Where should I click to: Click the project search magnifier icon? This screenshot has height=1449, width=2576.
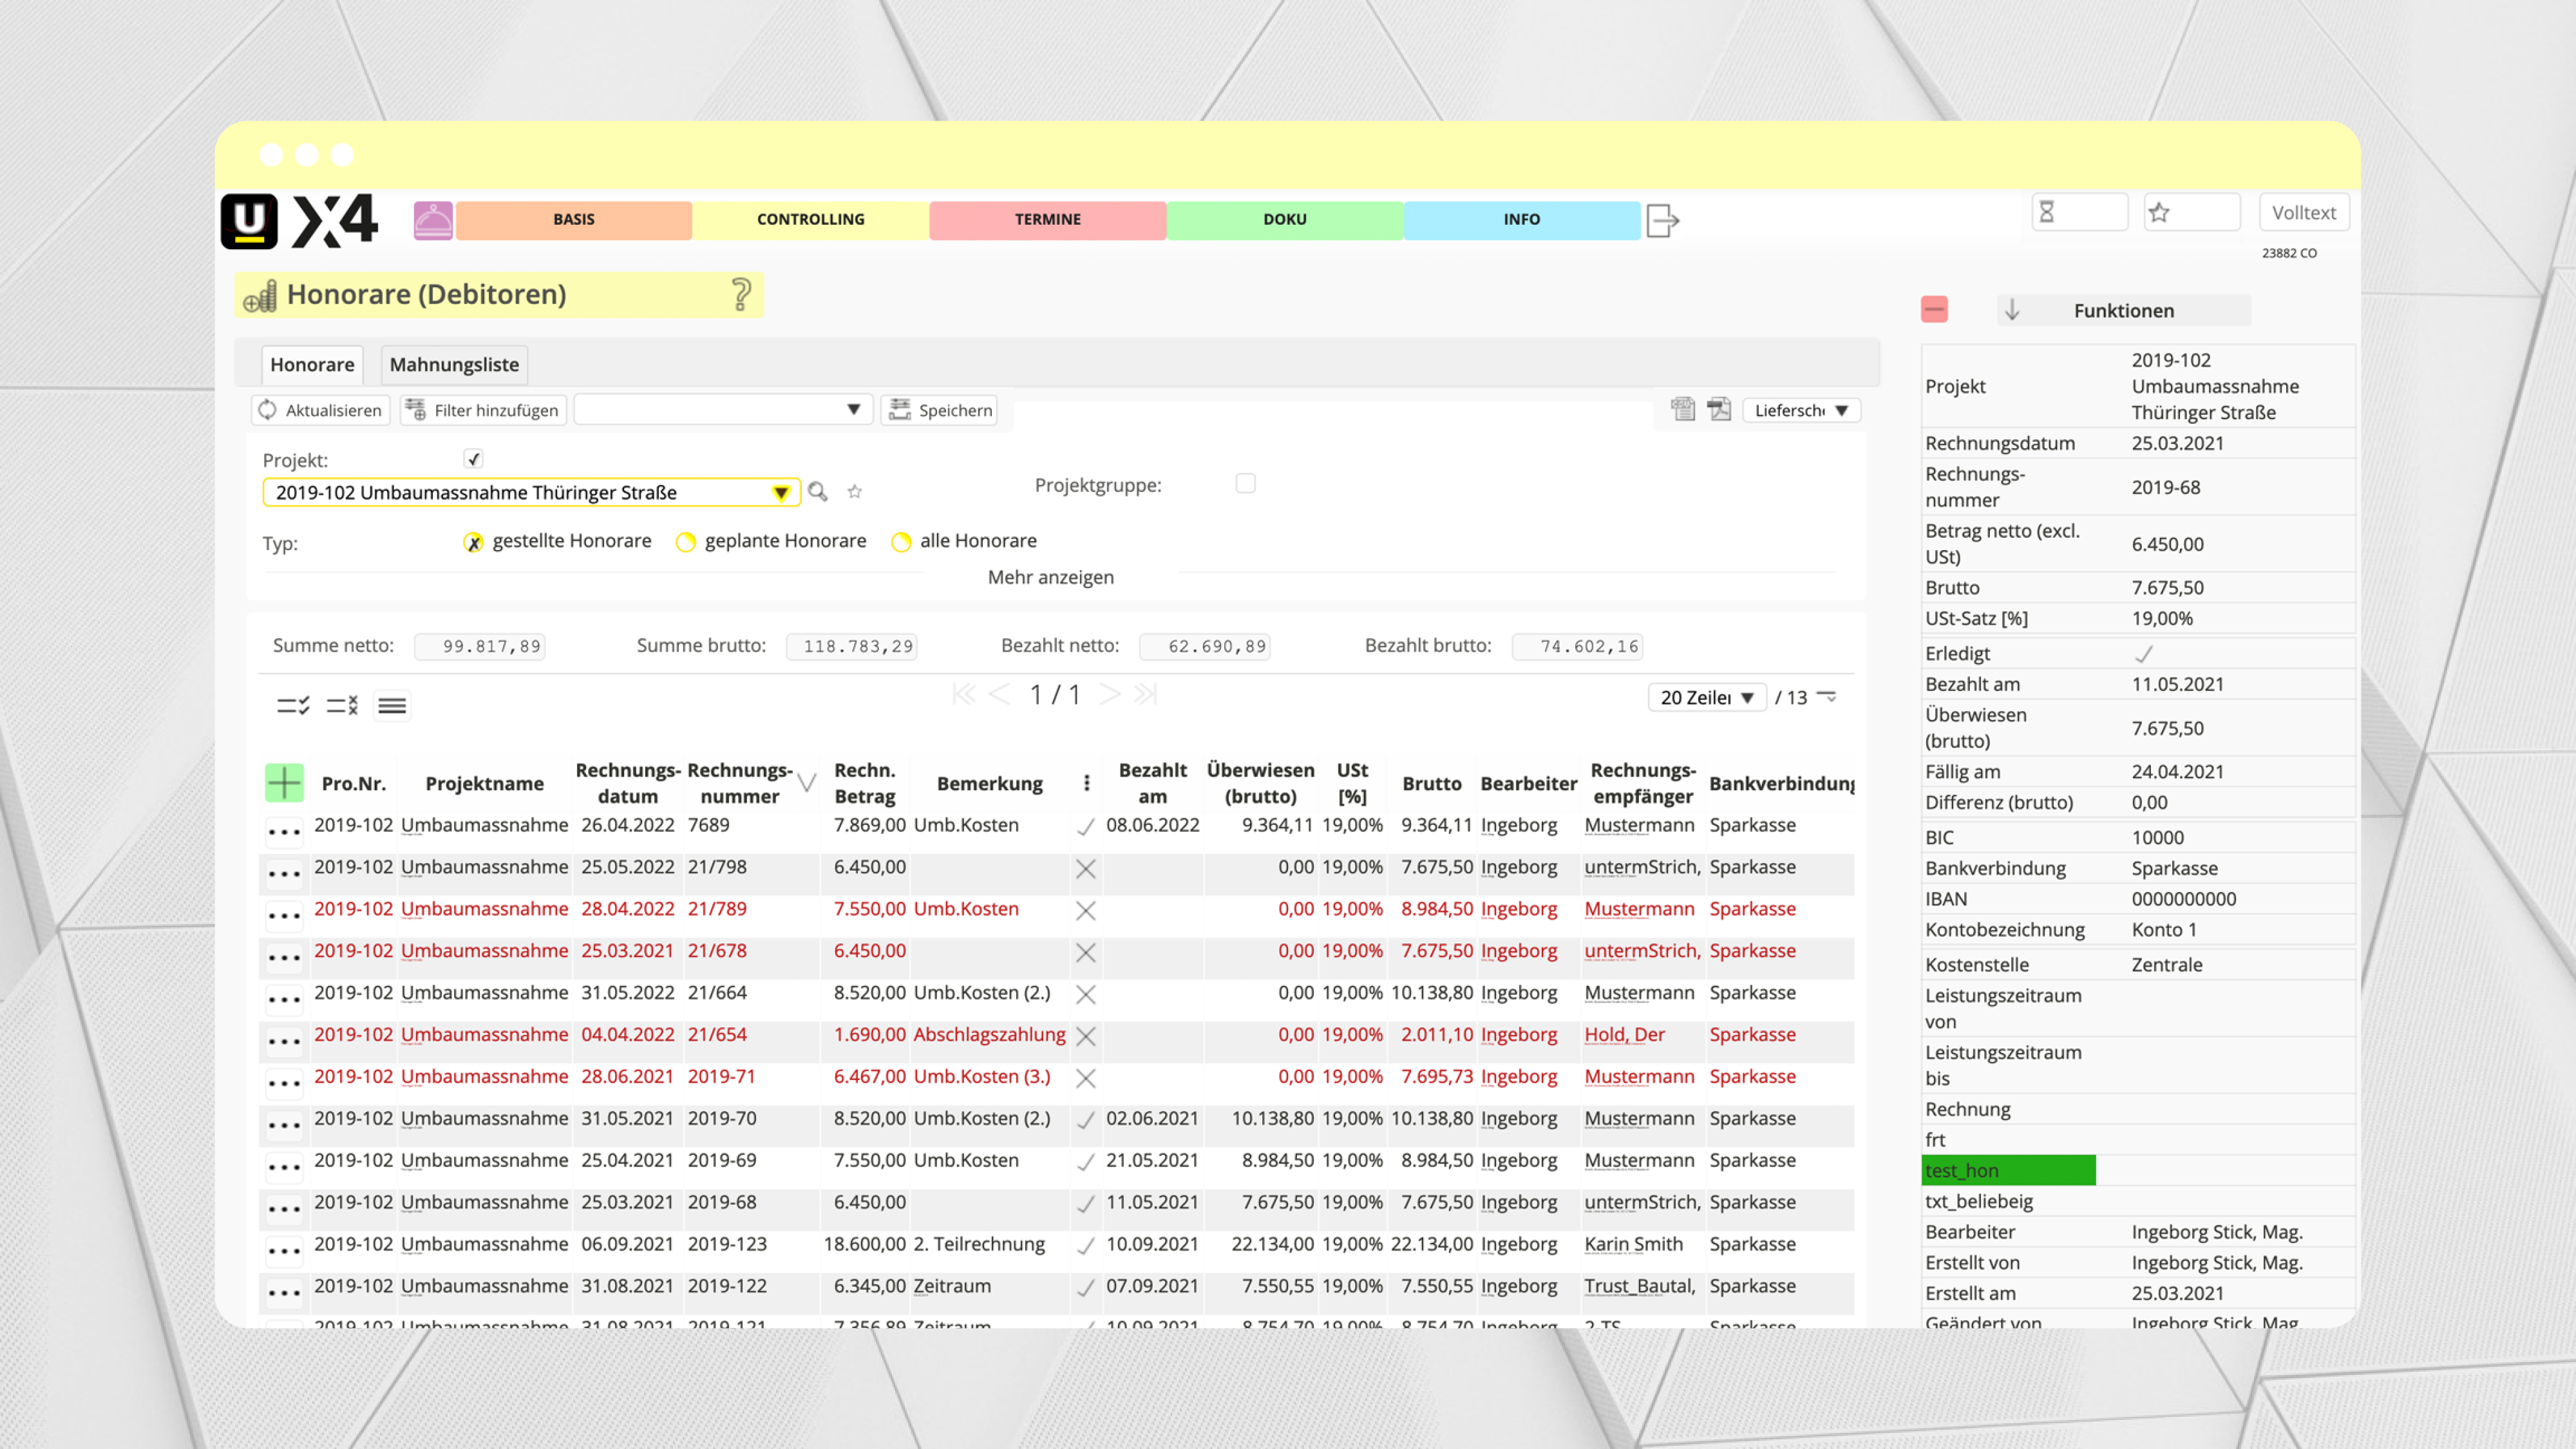pos(818,491)
